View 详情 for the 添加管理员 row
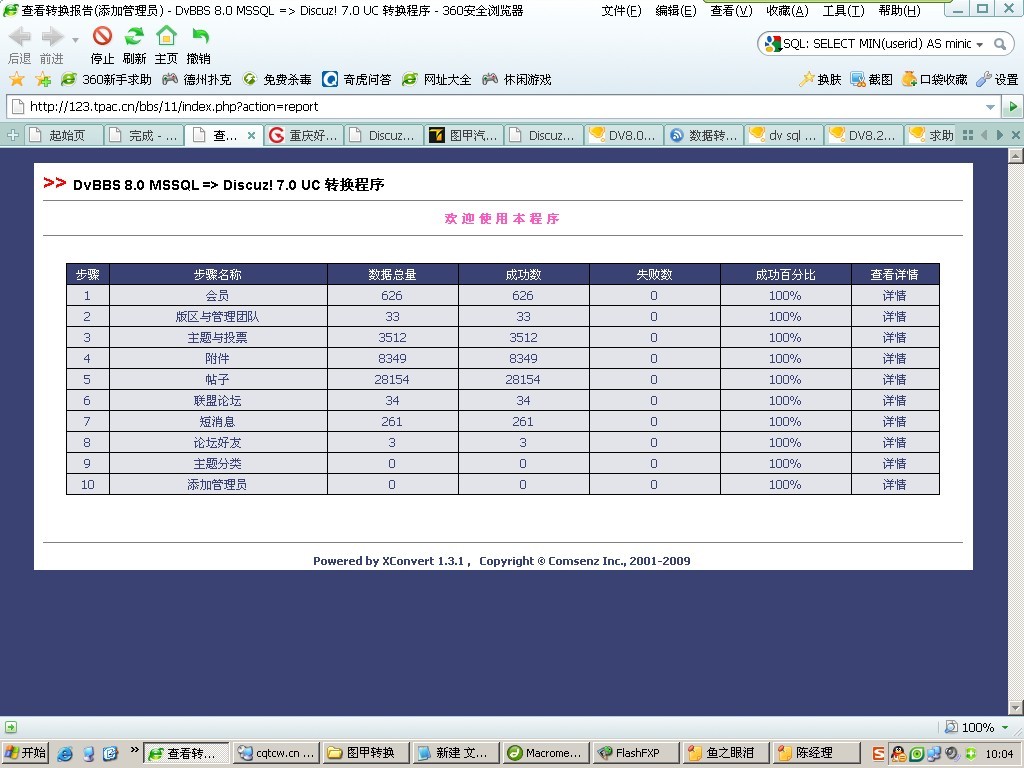This screenshot has height=768, width=1024. tap(894, 485)
